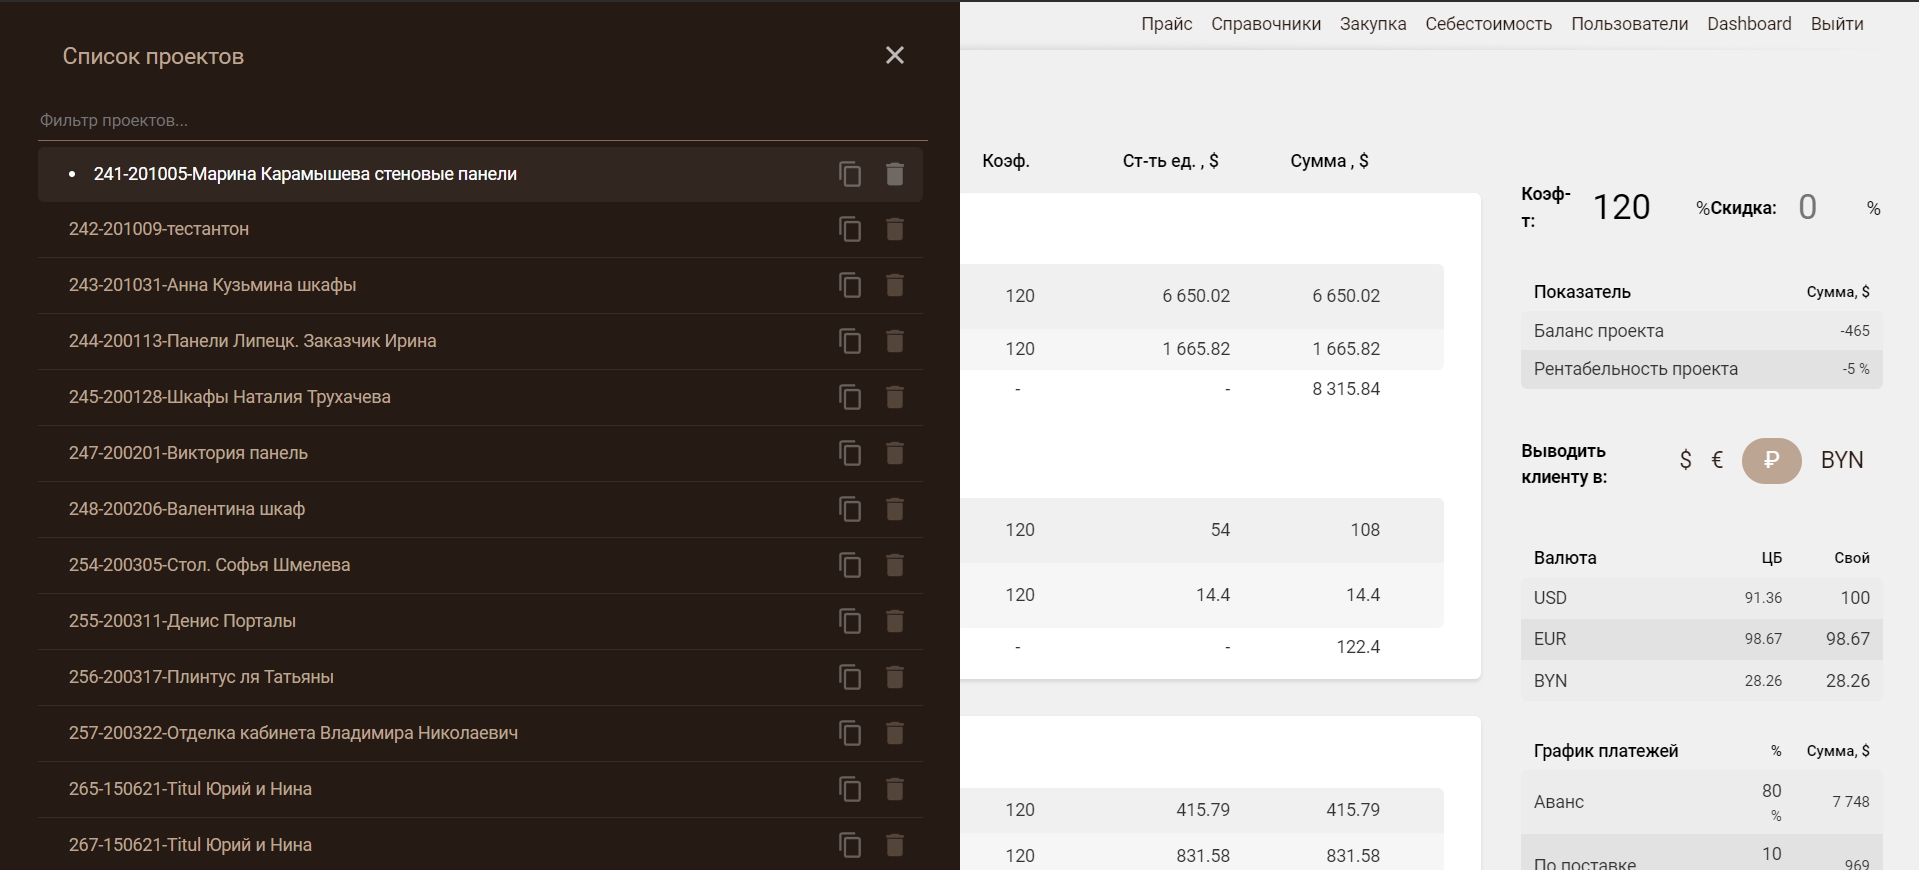The image size is (1919, 870).
Task: Open project 244-200113-Панели Липецк
Action: (x=252, y=341)
